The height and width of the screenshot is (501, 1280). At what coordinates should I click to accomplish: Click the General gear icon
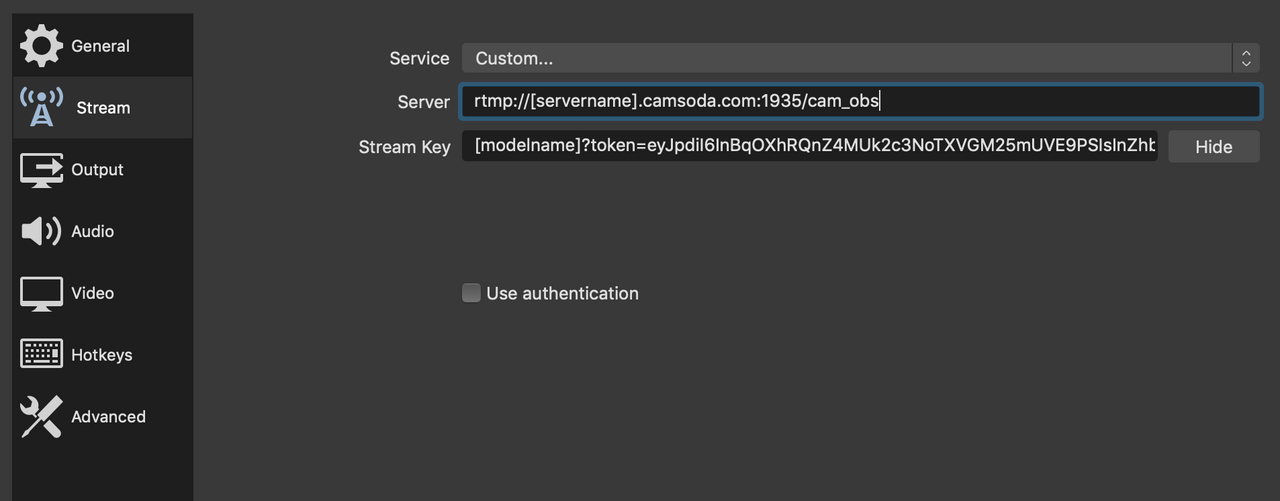click(x=41, y=46)
